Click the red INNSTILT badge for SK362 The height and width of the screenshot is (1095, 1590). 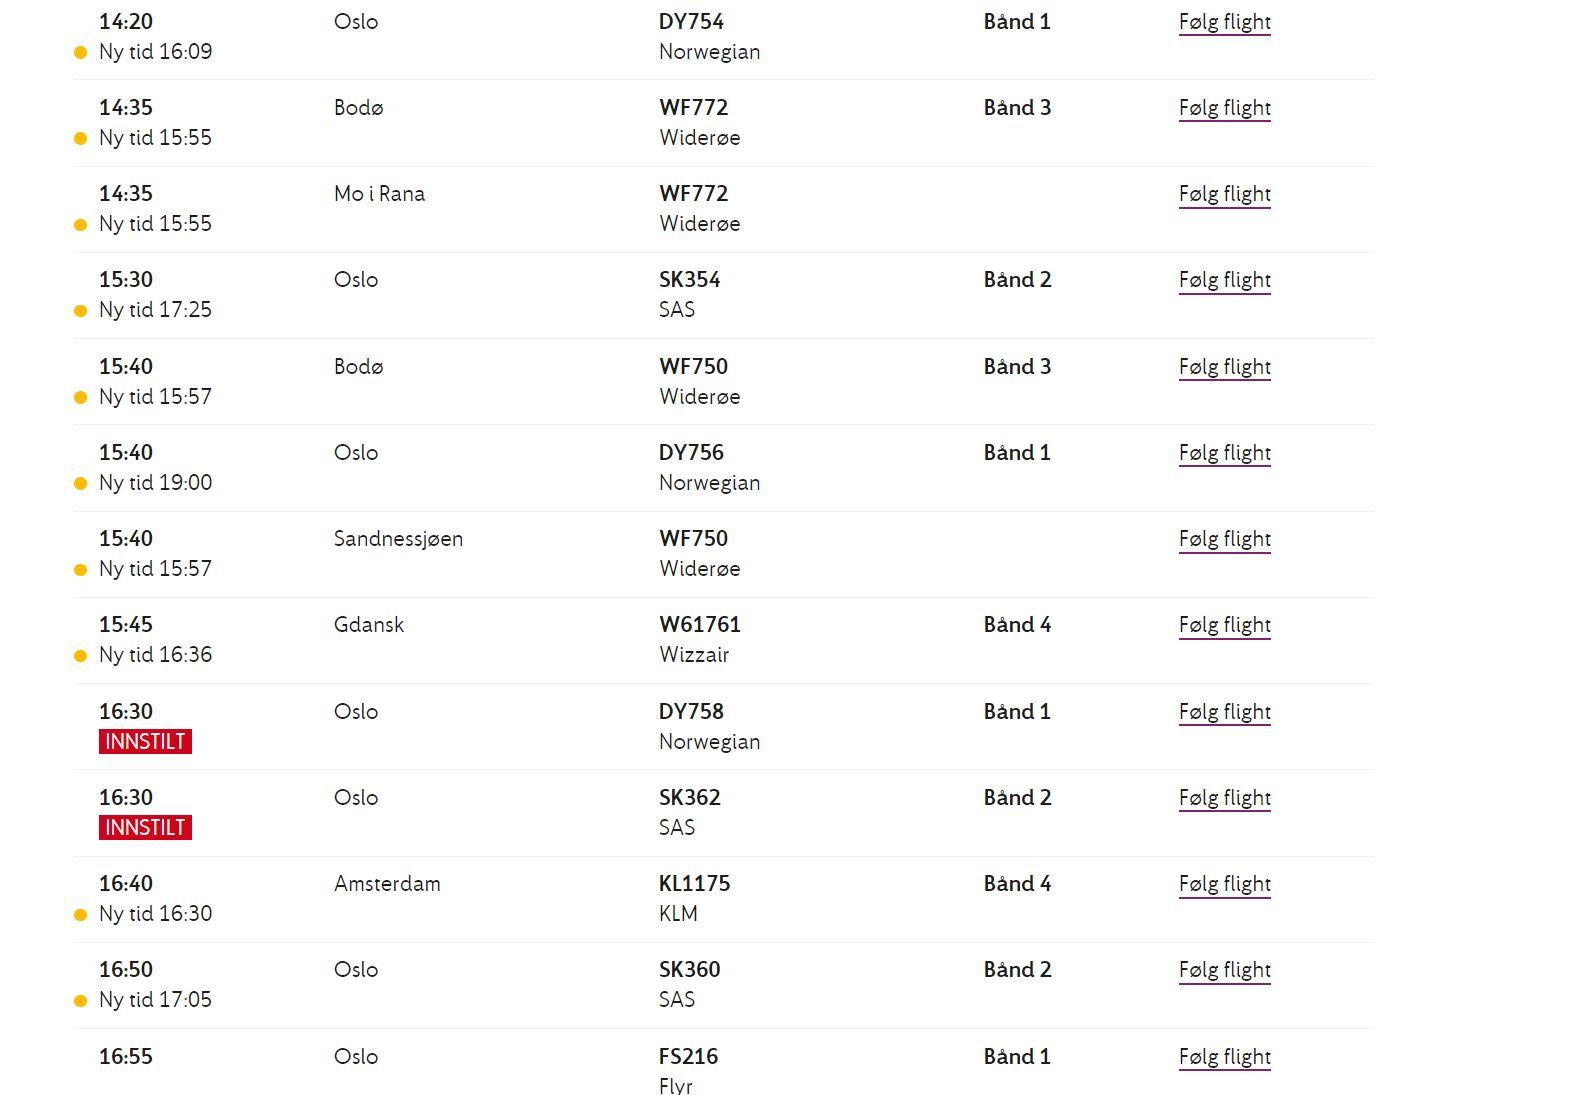click(145, 828)
